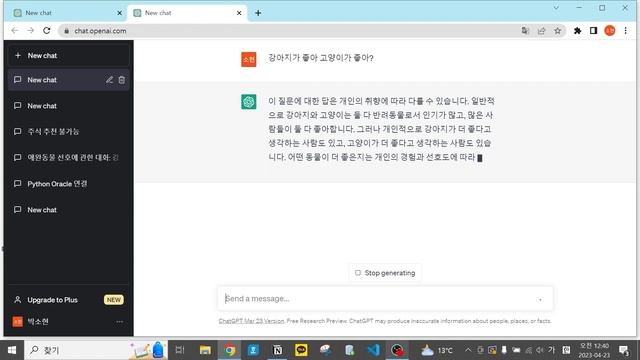
Task: Switch to Chrome on the taskbar
Action: [229, 350]
